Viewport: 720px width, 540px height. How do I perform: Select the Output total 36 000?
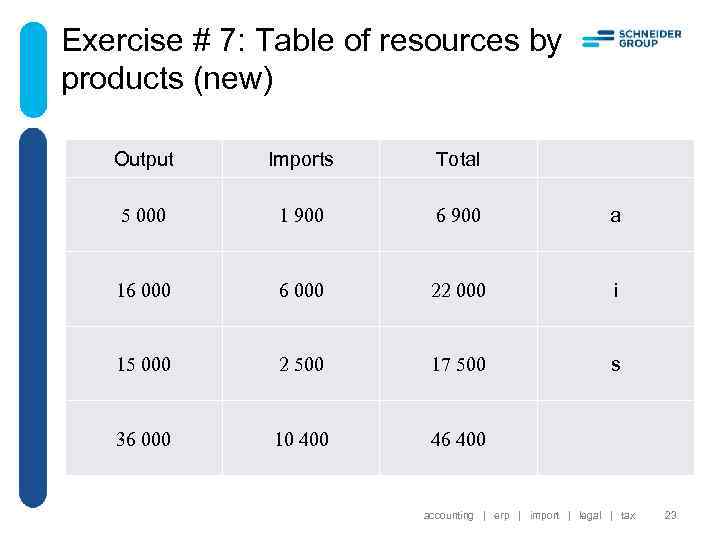pos(144,439)
